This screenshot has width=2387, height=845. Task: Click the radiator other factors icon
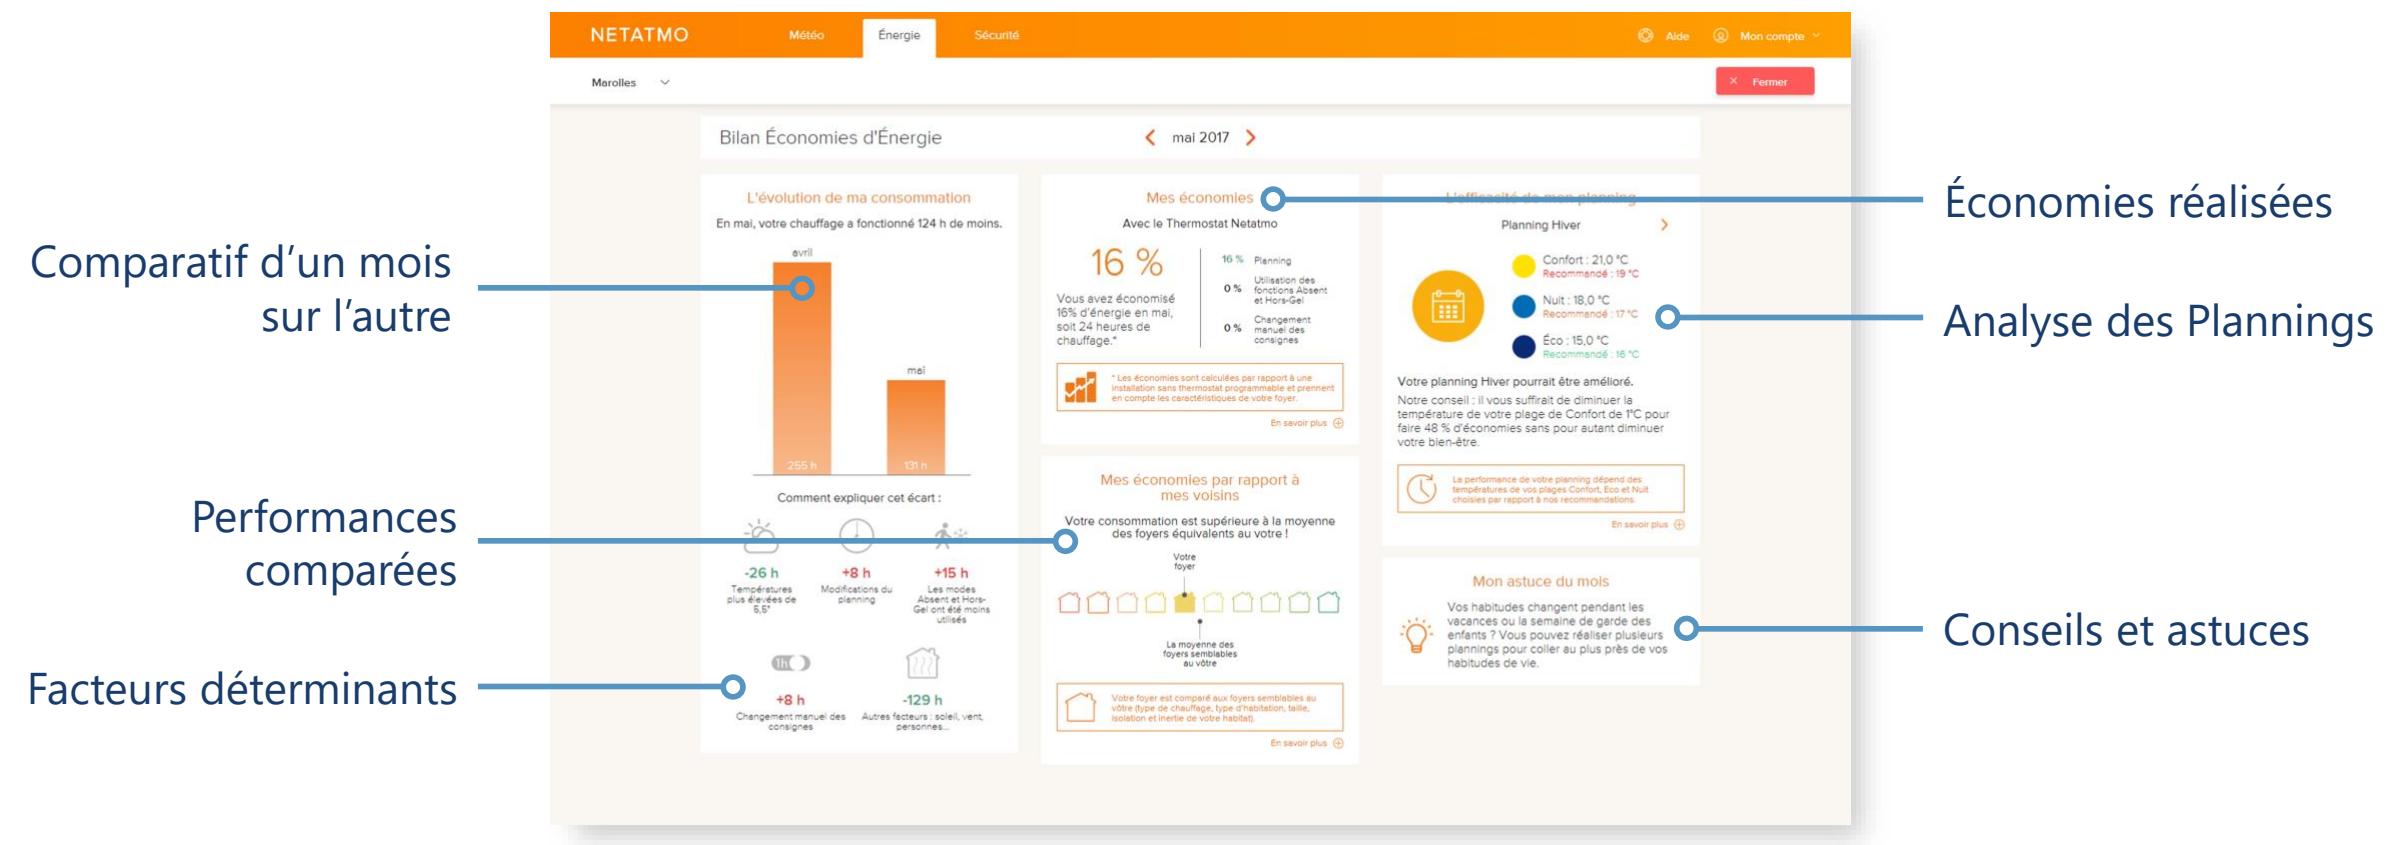pos(922,664)
